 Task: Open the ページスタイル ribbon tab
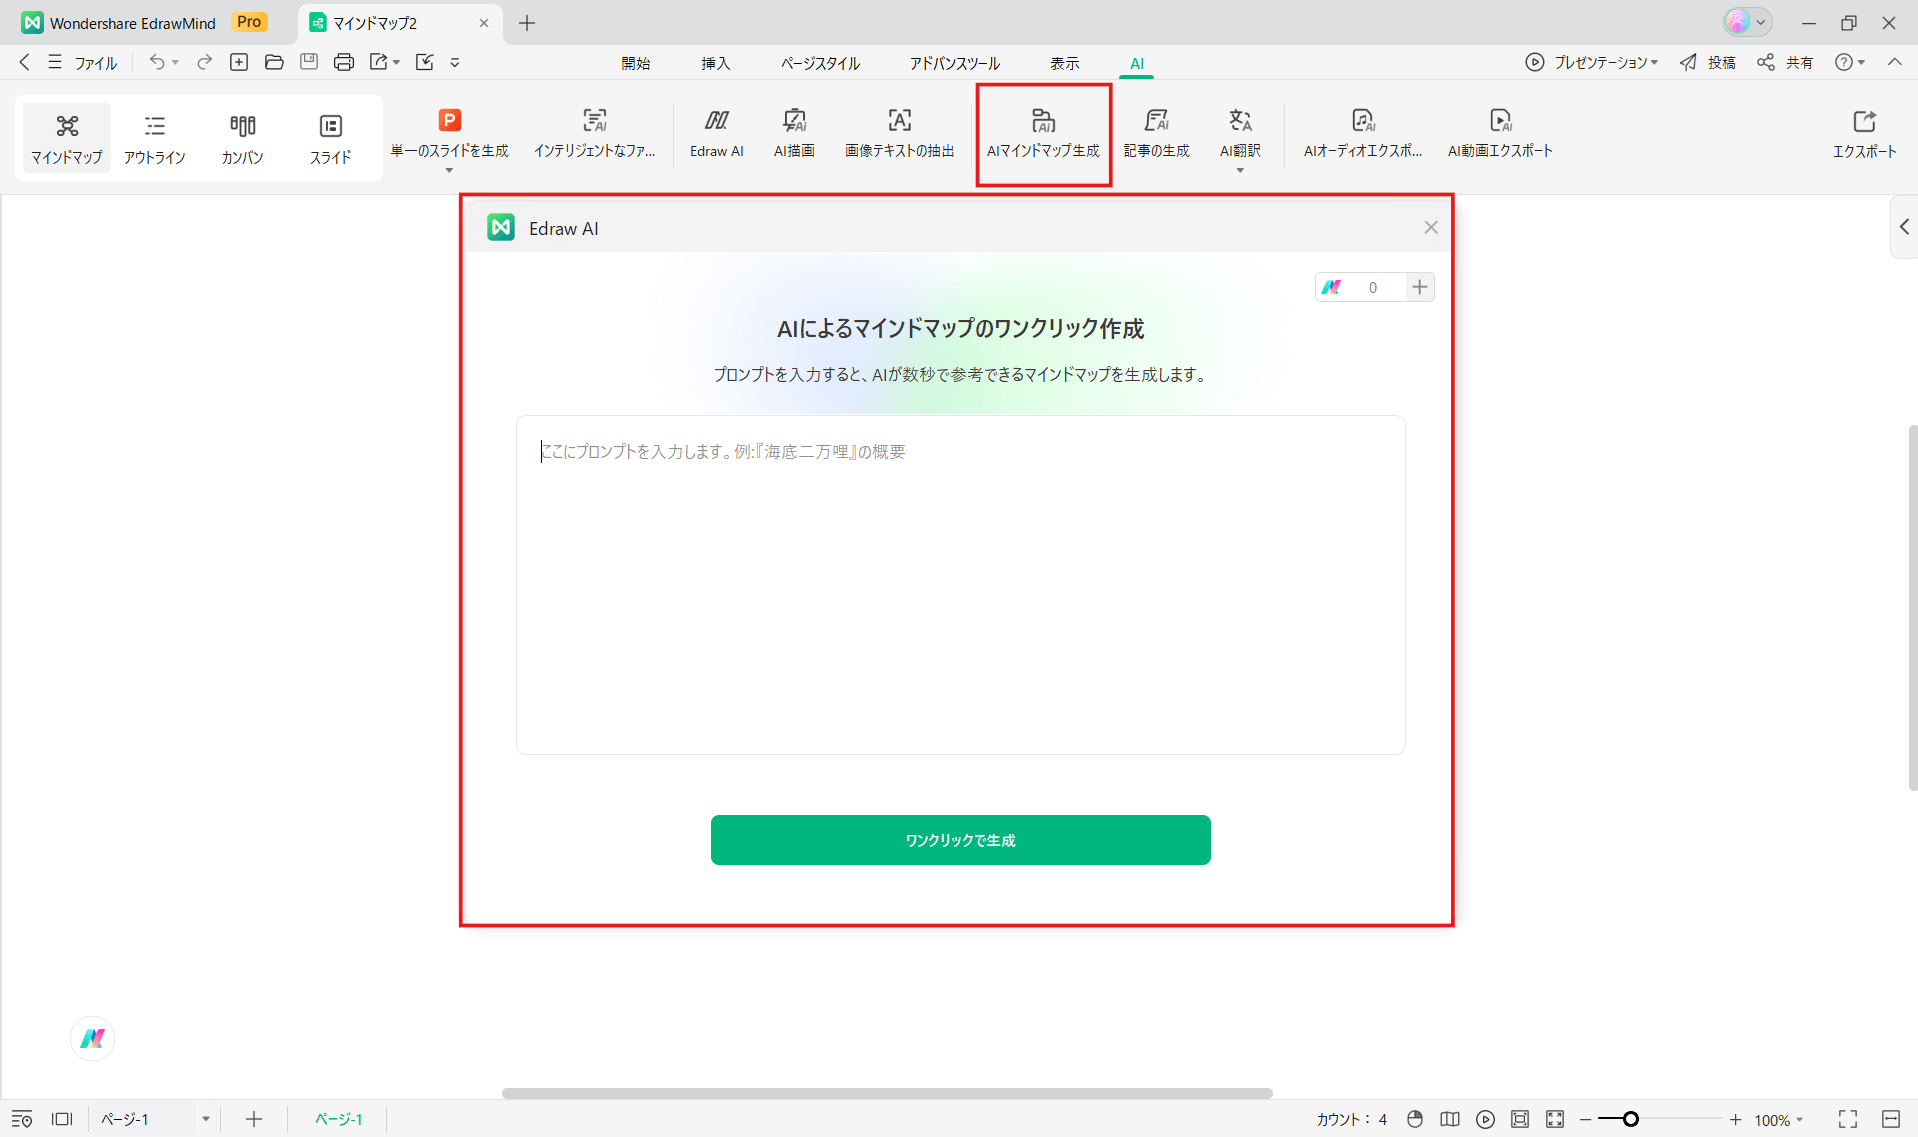click(820, 63)
